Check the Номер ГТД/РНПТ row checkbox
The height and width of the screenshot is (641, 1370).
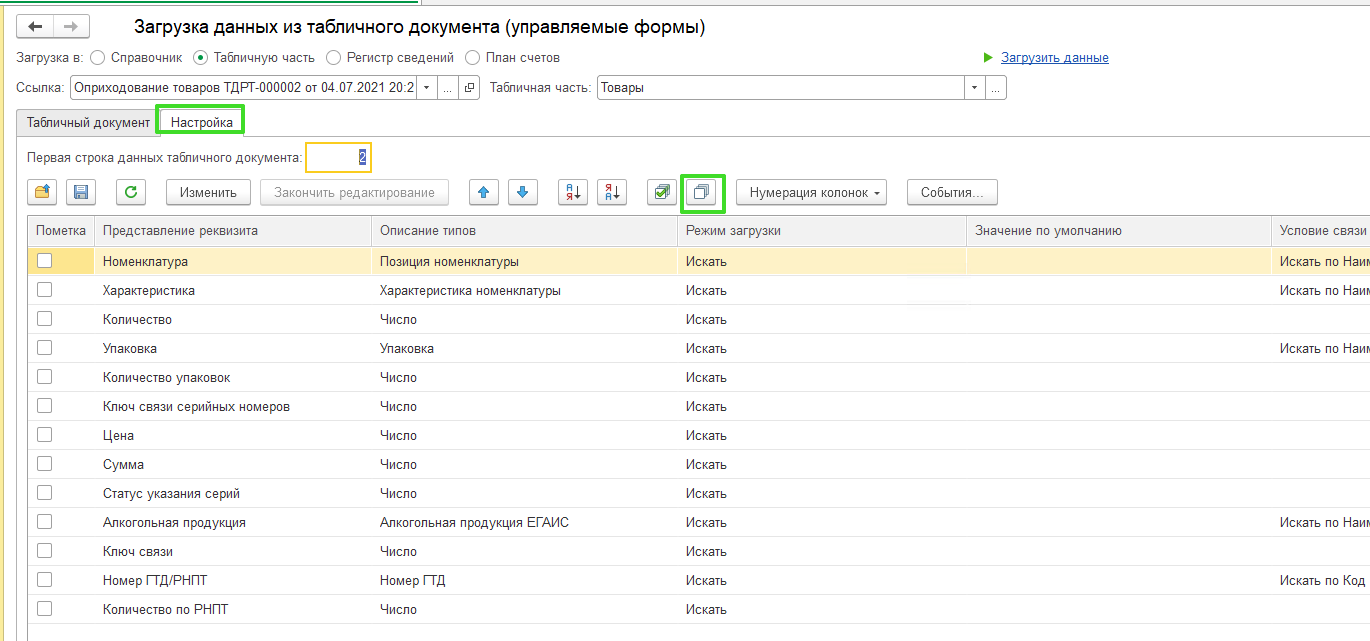[44, 580]
